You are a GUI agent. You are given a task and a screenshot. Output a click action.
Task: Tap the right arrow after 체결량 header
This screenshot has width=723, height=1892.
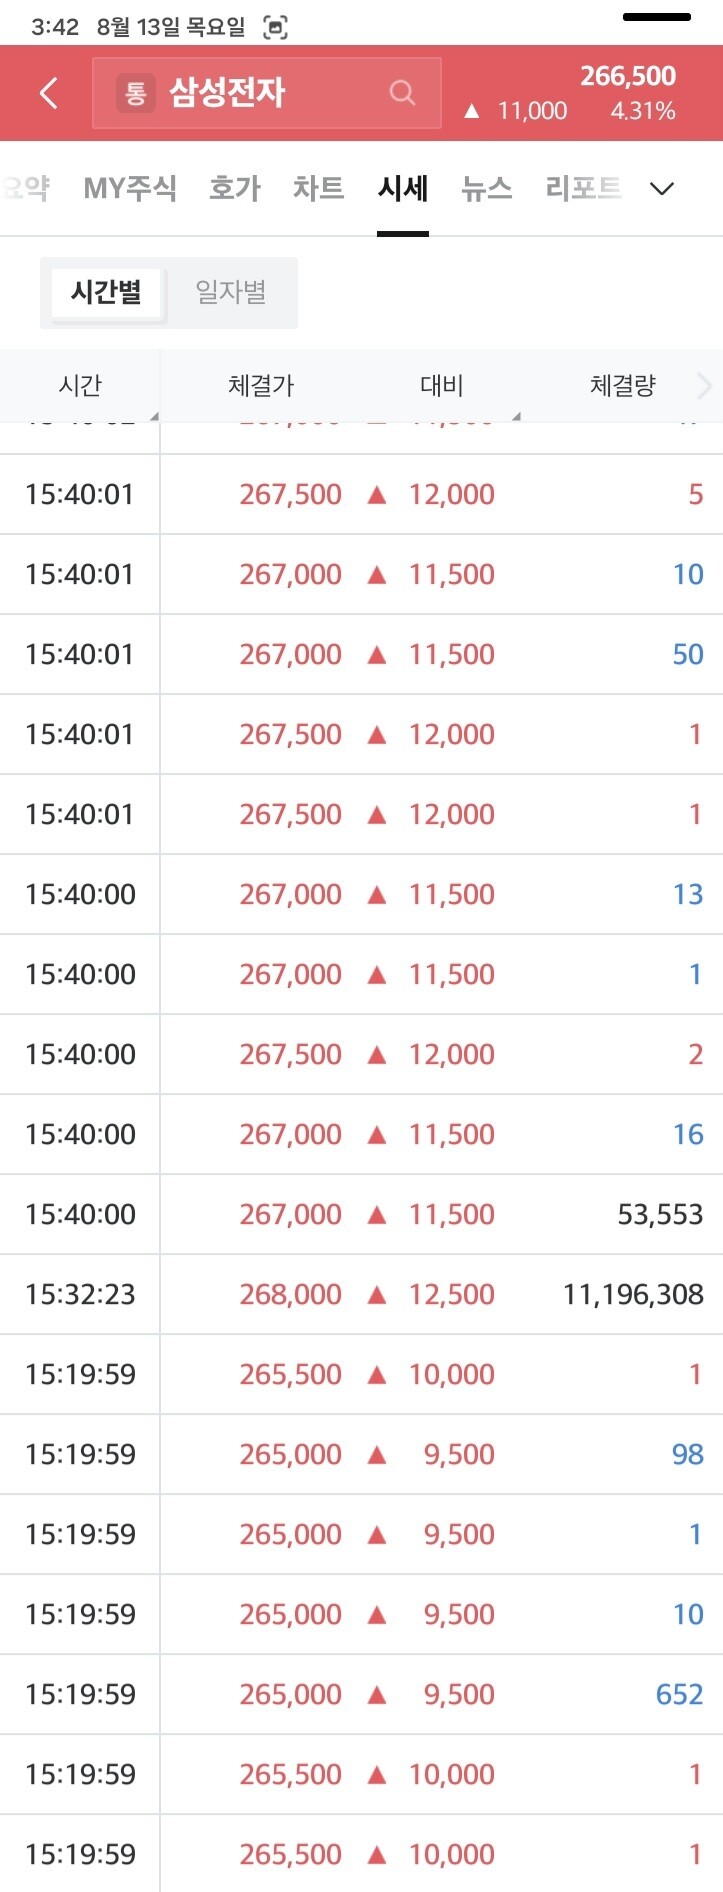704,385
